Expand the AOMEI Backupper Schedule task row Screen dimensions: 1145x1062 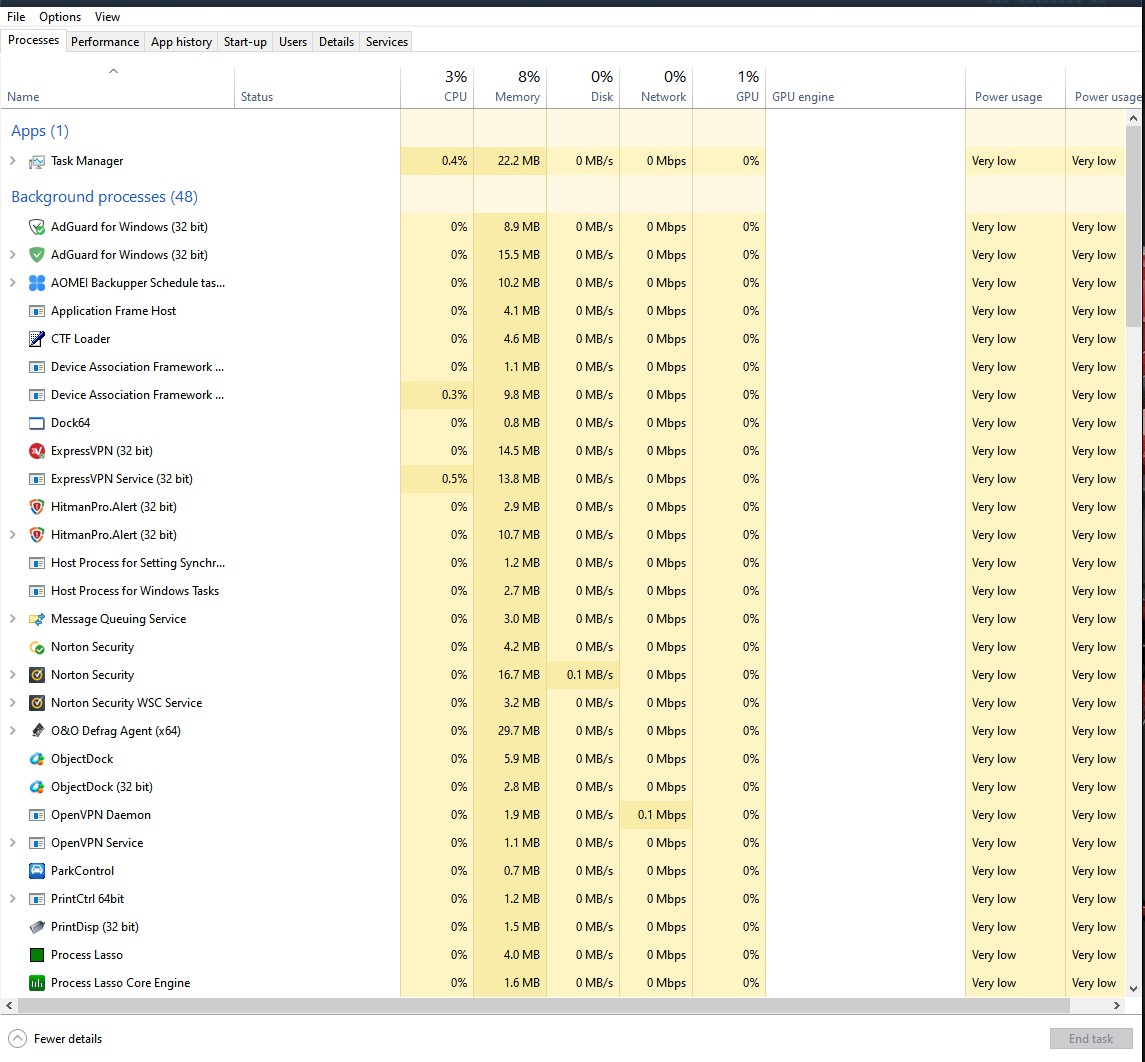(x=12, y=283)
